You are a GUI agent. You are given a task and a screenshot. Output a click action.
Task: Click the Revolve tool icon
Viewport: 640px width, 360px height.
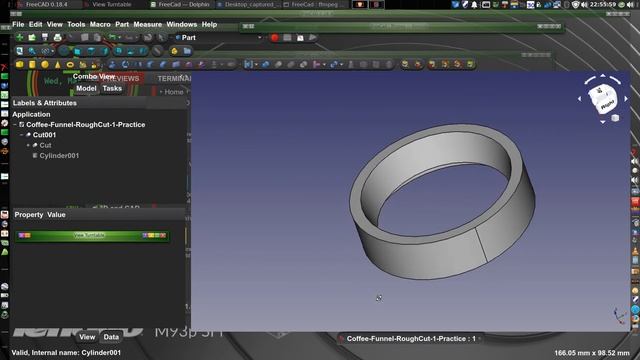pos(125,64)
